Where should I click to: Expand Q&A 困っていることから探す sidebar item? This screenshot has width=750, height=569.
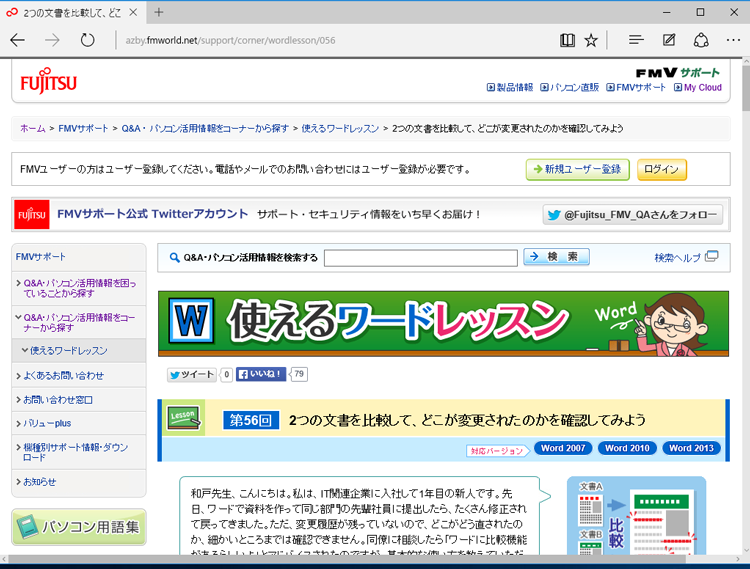click(78, 289)
